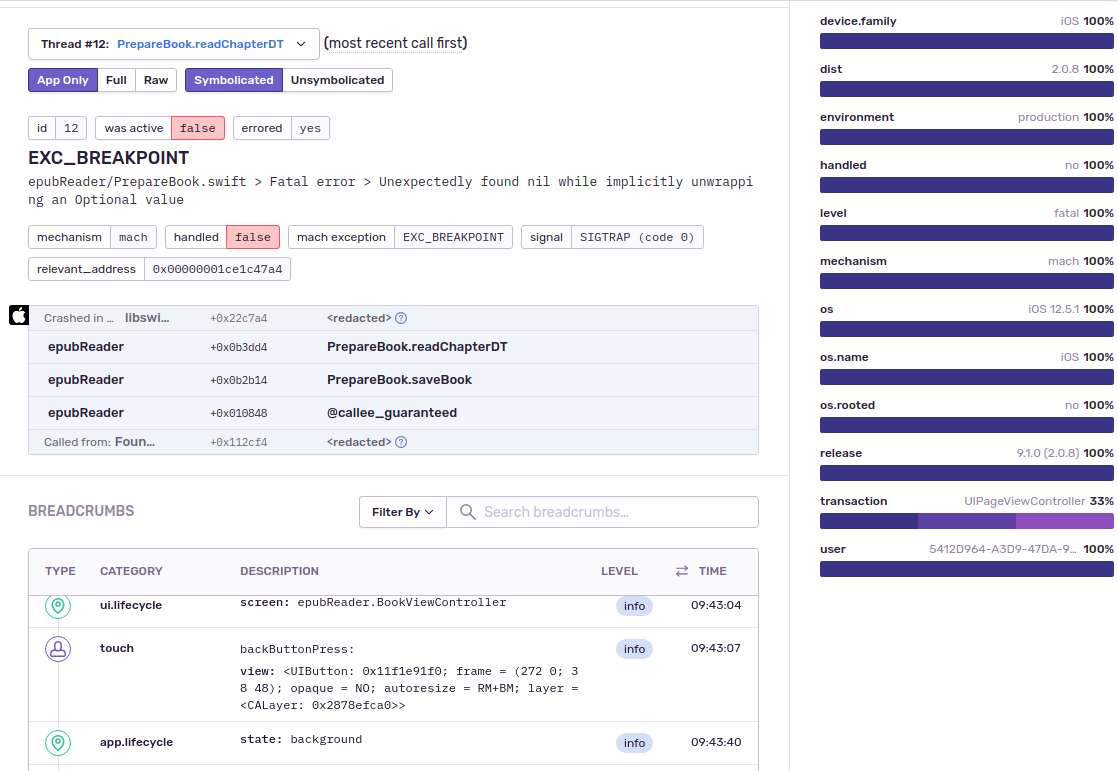Screen dimensions: 1118x771
Task: Switch stack trace to Raw view
Action: [156, 80]
